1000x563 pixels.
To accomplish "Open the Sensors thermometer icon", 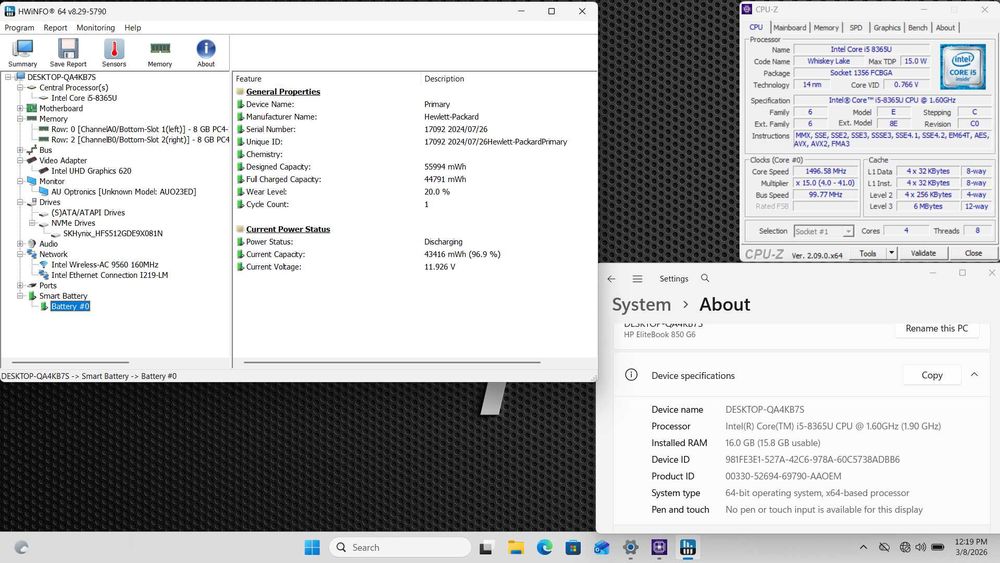I will (114, 53).
